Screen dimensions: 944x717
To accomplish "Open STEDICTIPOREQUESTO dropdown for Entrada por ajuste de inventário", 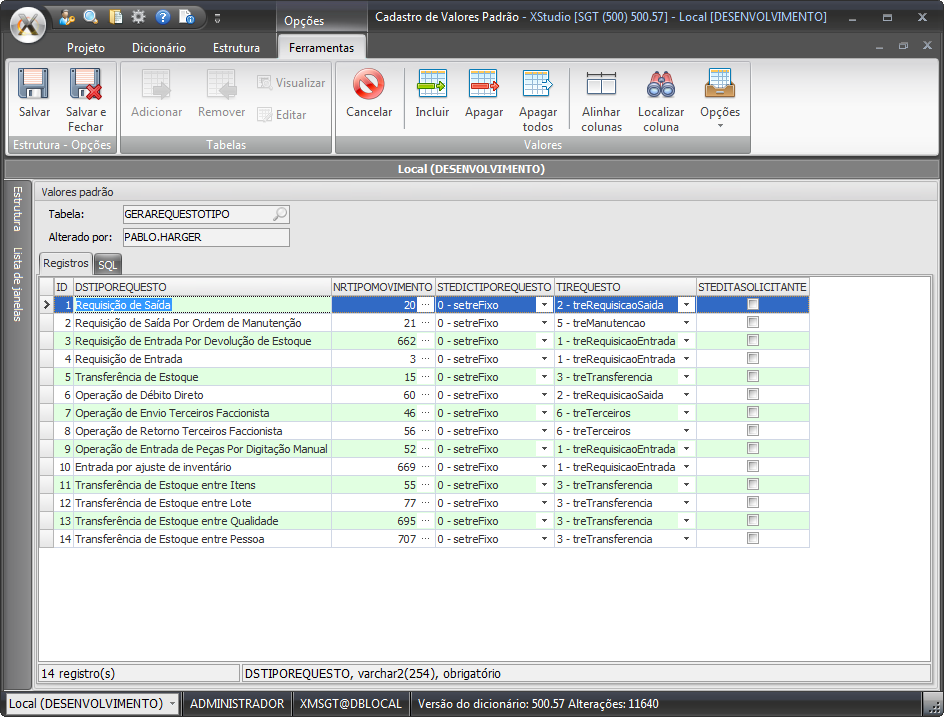I will (544, 467).
